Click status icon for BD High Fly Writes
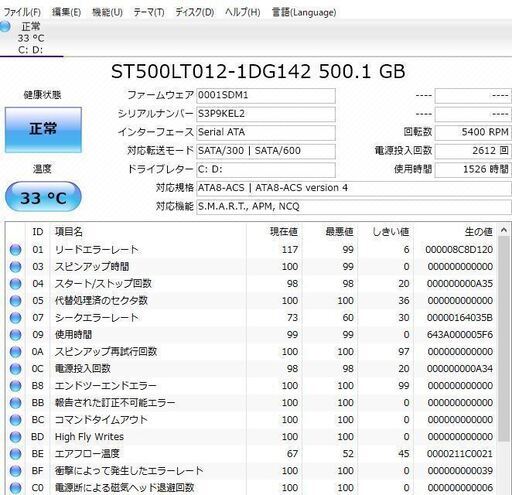Viewport: 512px width, 495px height. pyautogui.click(x=15, y=437)
